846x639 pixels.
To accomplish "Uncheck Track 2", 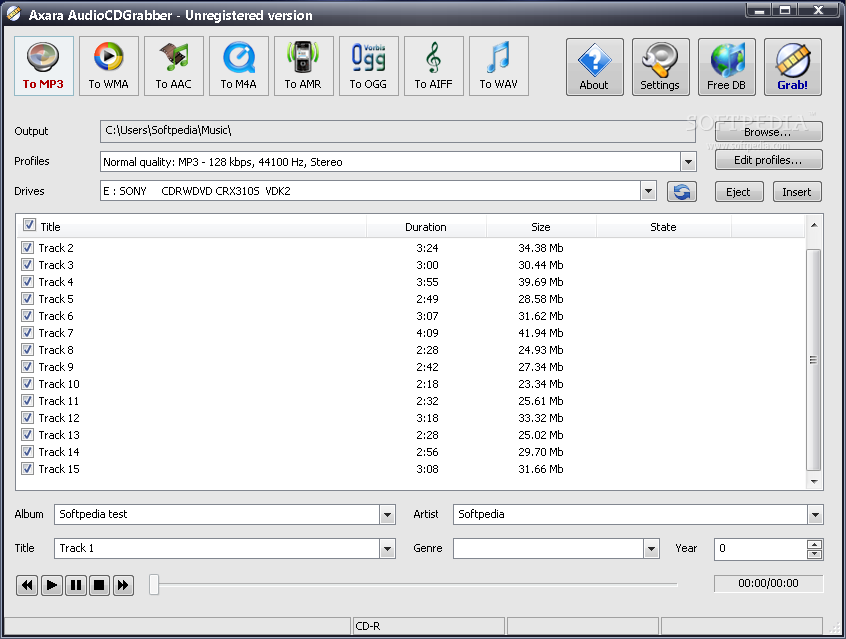I will pos(28,248).
